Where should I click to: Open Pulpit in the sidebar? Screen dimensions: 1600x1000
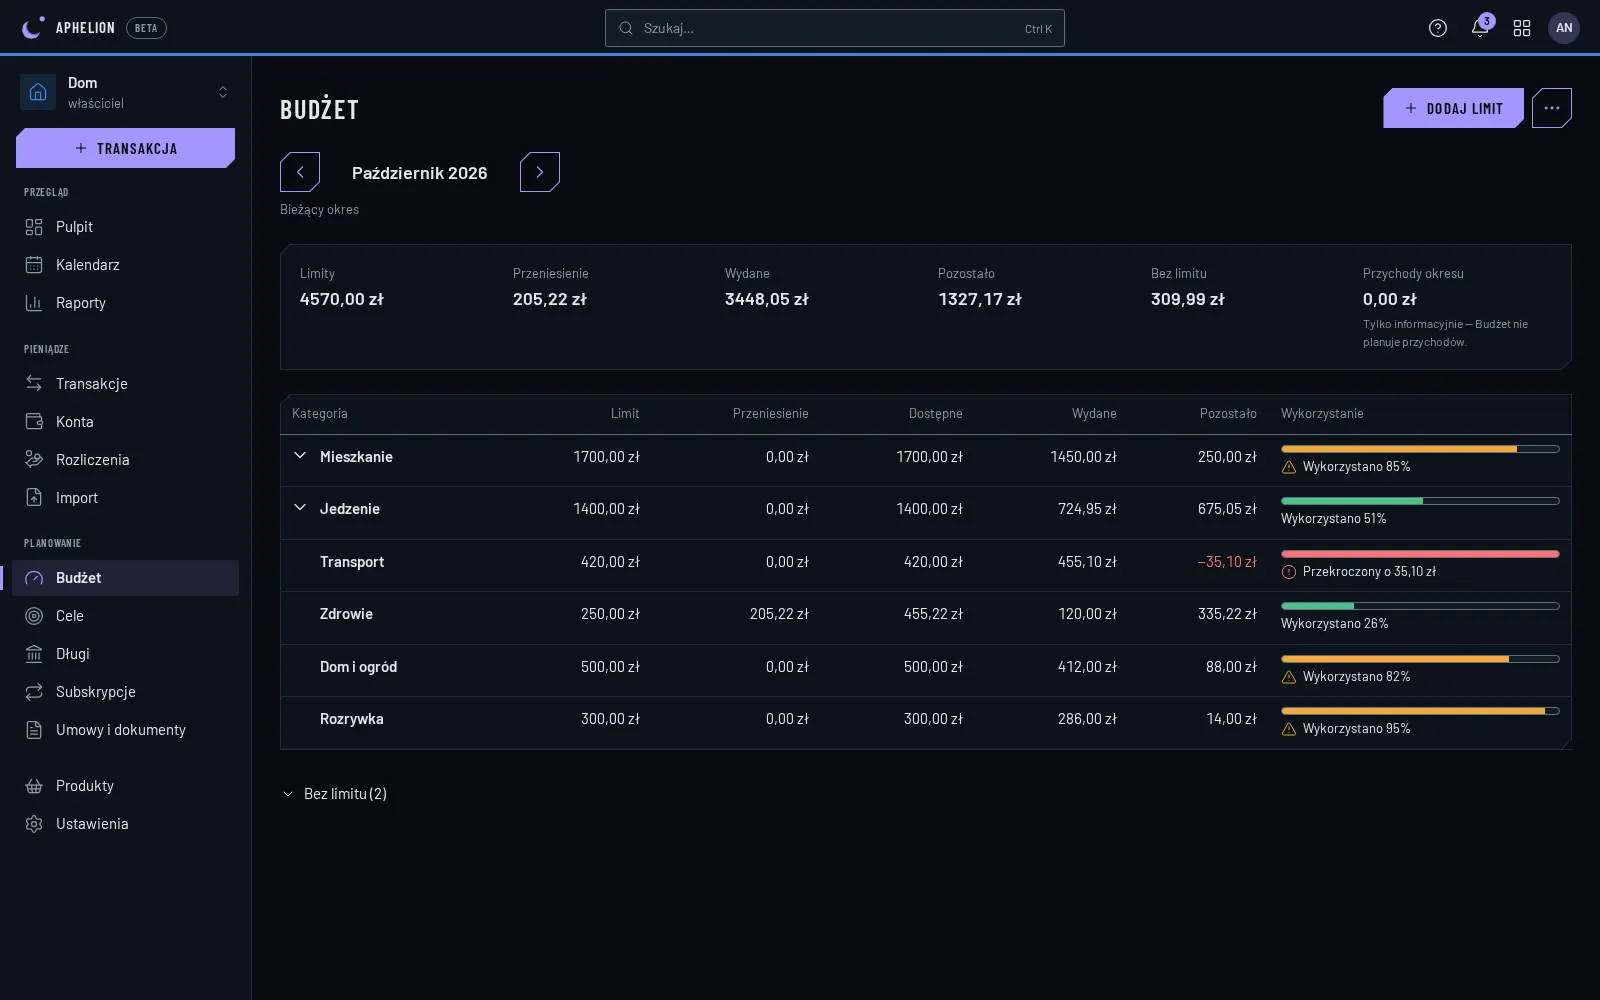click(x=126, y=227)
